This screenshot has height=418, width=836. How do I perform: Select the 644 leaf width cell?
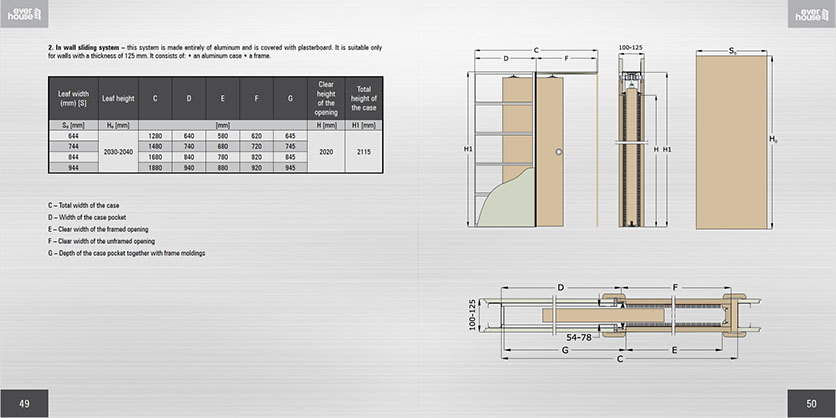[74, 135]
